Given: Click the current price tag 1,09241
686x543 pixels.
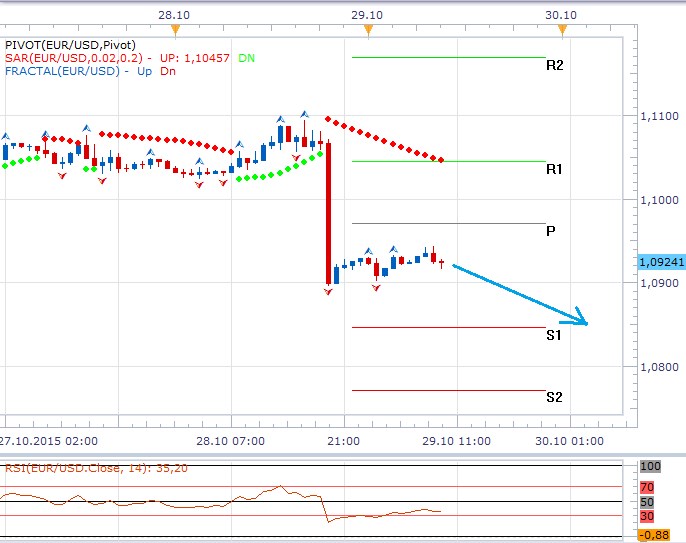Looking at the screenshot, I should click(x=660, y=262).
